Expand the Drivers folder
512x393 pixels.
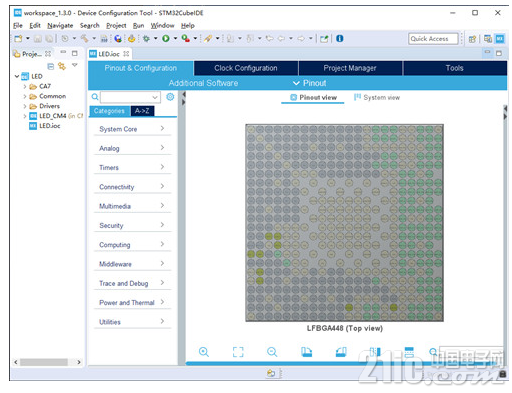(25, 106)
